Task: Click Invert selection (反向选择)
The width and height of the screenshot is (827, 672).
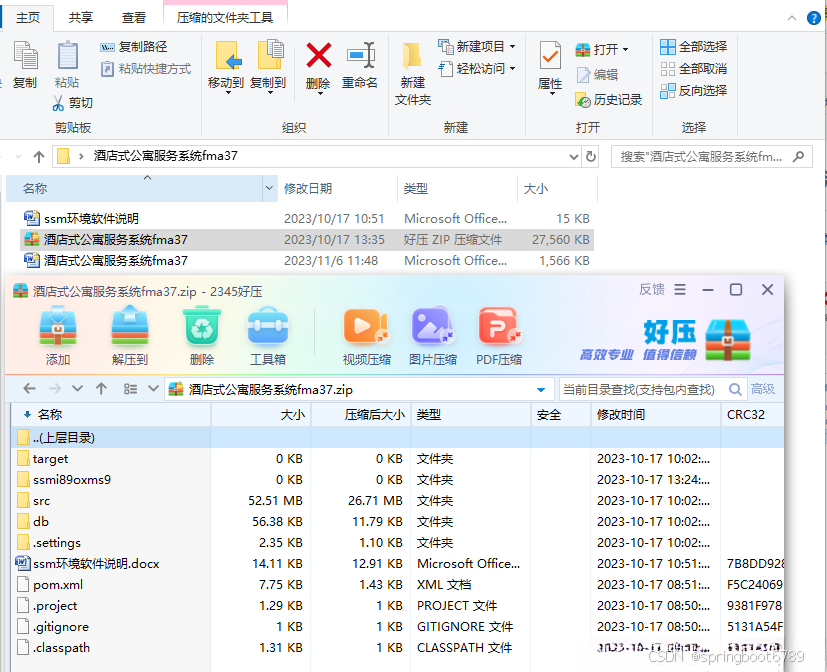Action: point(694,91)
